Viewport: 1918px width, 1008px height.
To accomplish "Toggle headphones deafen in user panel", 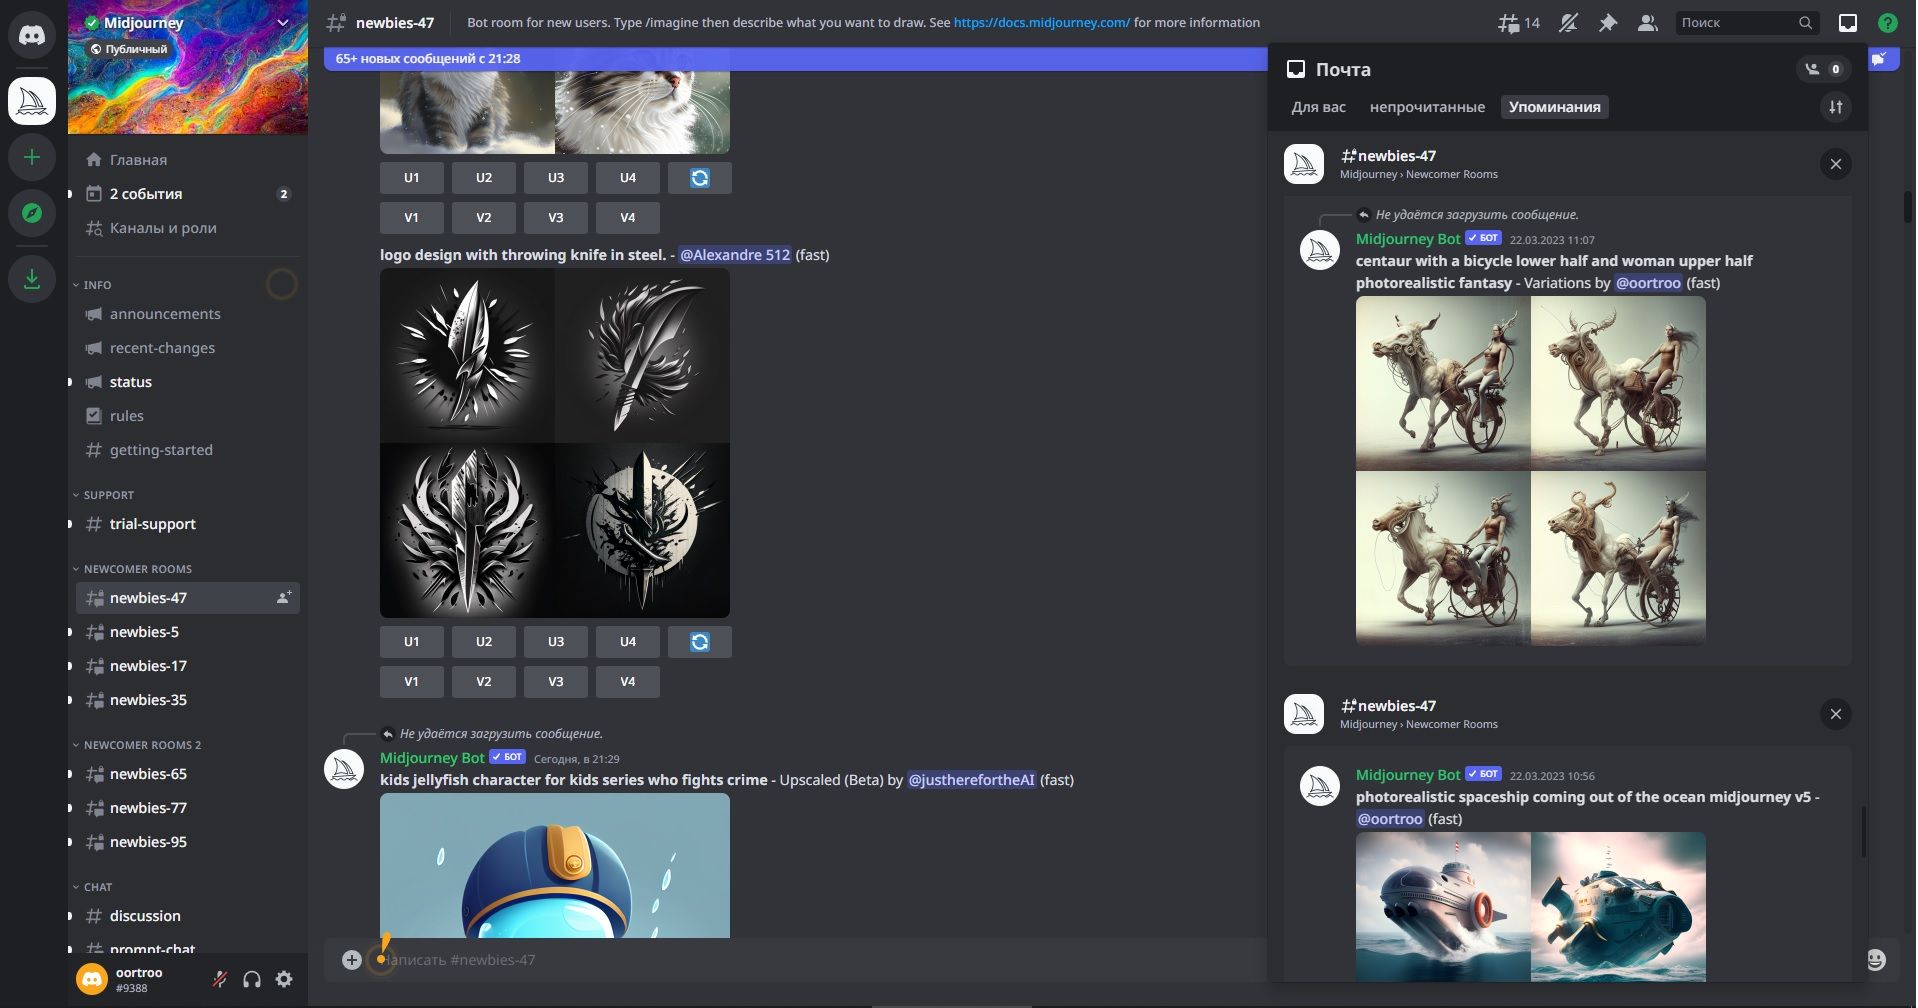I will click(252, 980).
